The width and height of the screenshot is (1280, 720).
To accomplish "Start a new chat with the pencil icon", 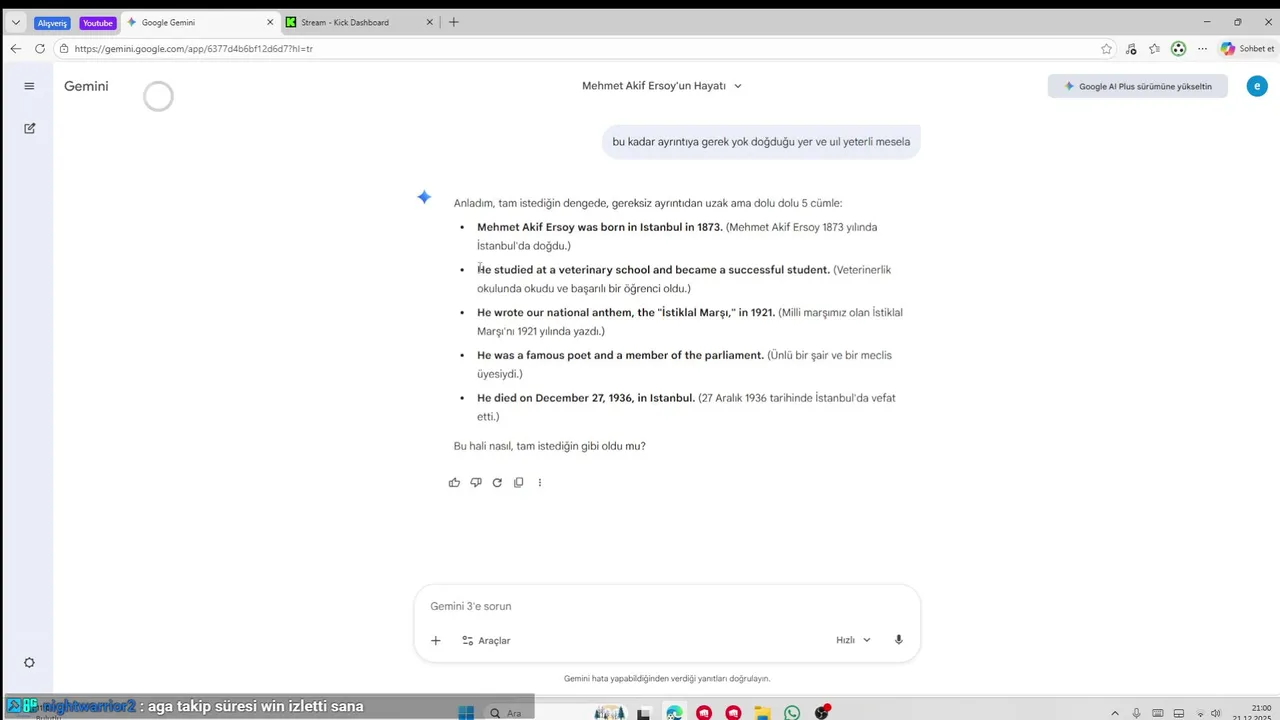I will 29,128.
